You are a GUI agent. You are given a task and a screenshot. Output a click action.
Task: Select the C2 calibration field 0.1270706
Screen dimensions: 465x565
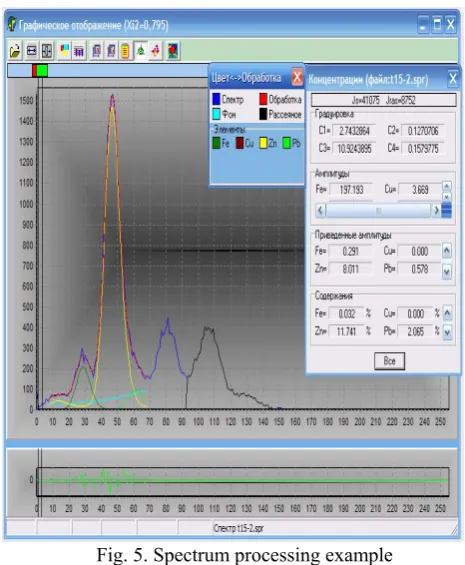[x=423, y=131]
